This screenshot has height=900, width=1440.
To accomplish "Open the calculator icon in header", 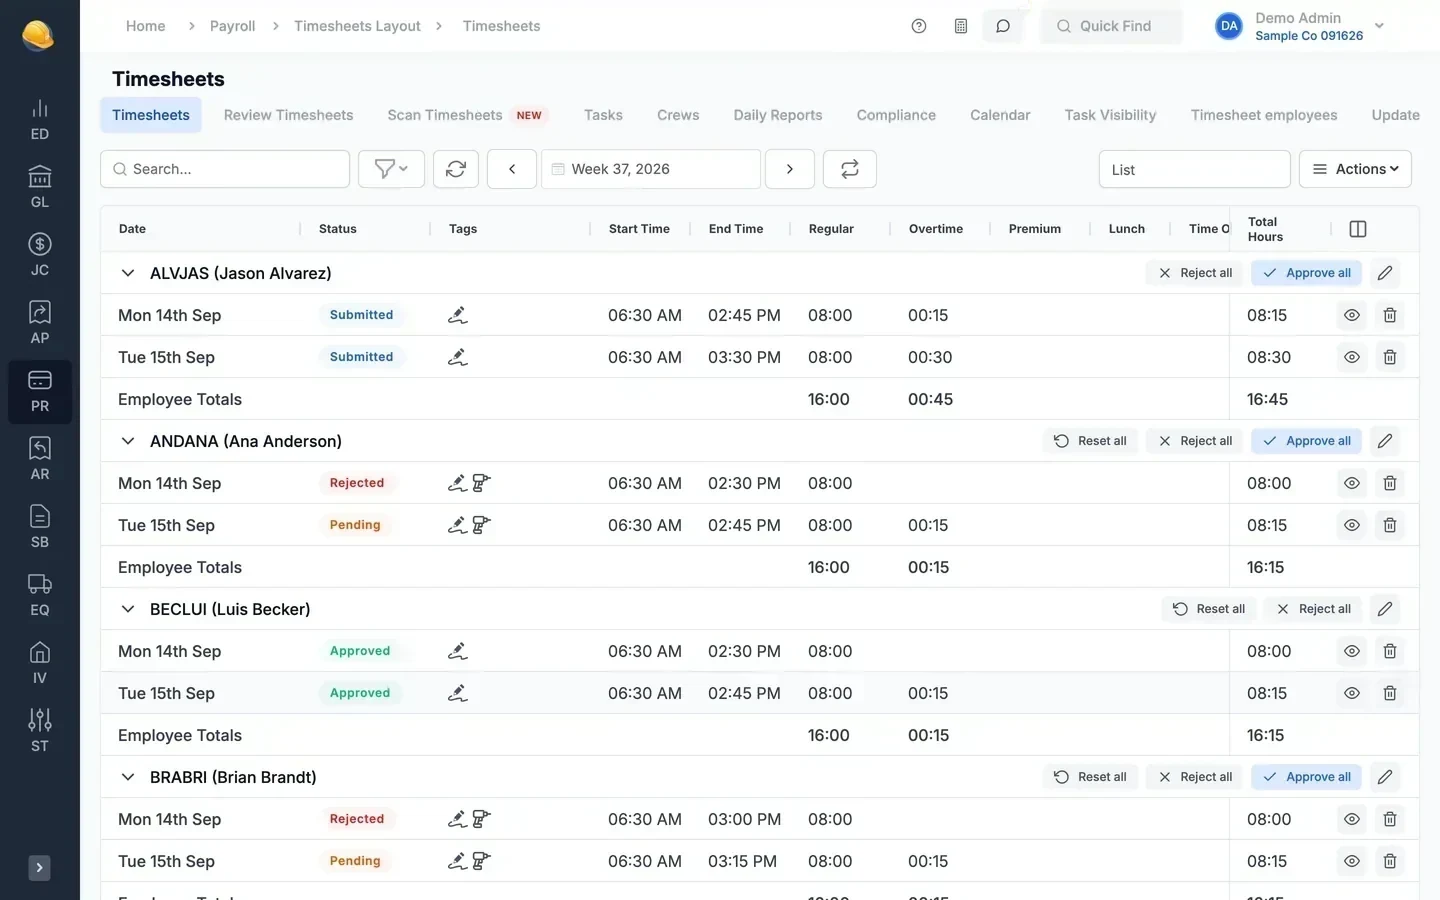I will [961, 26].
